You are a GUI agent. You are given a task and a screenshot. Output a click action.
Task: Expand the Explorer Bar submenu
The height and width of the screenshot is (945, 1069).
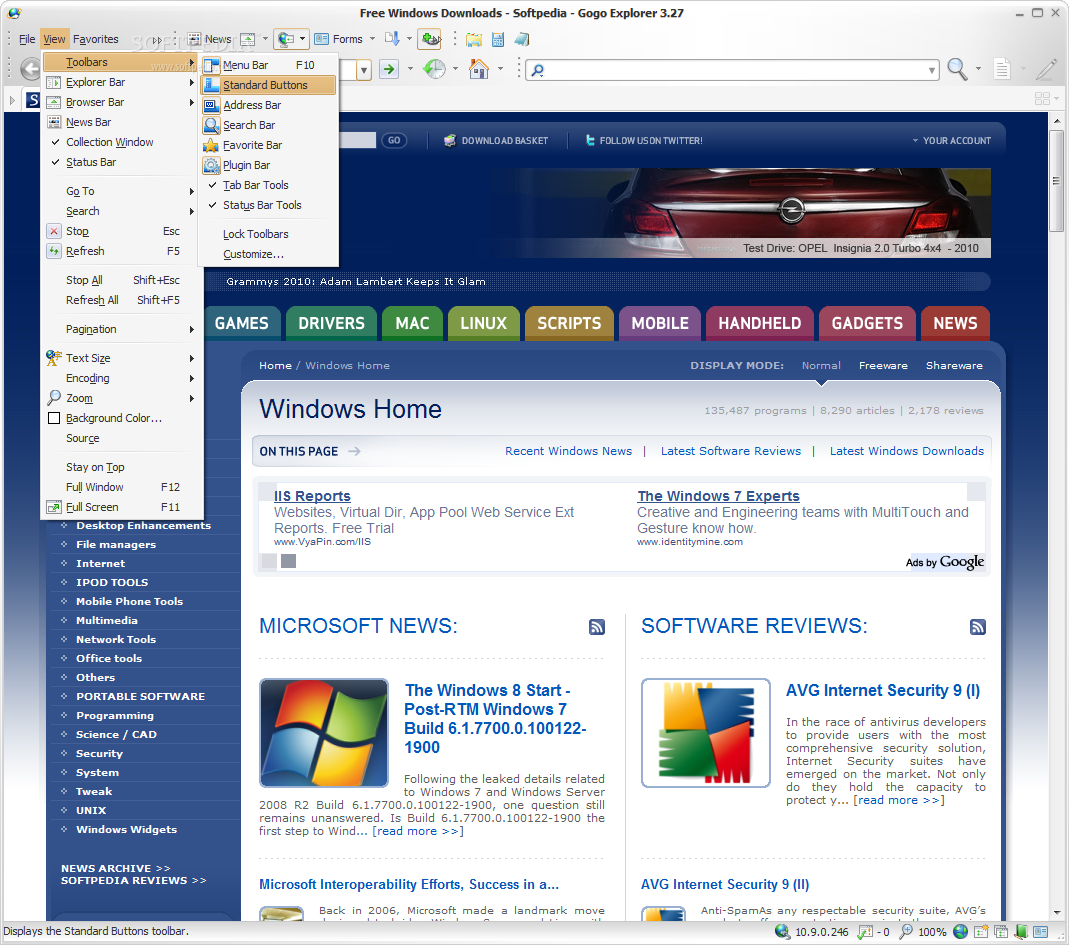pyautogui.click(x=121, y=82)
